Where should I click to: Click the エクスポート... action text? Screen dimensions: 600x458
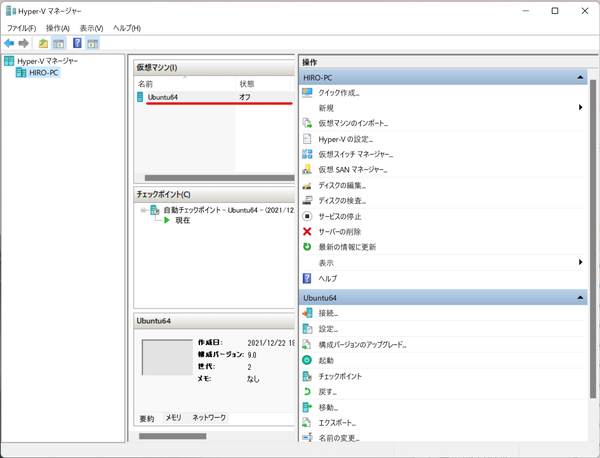[338, 423]
